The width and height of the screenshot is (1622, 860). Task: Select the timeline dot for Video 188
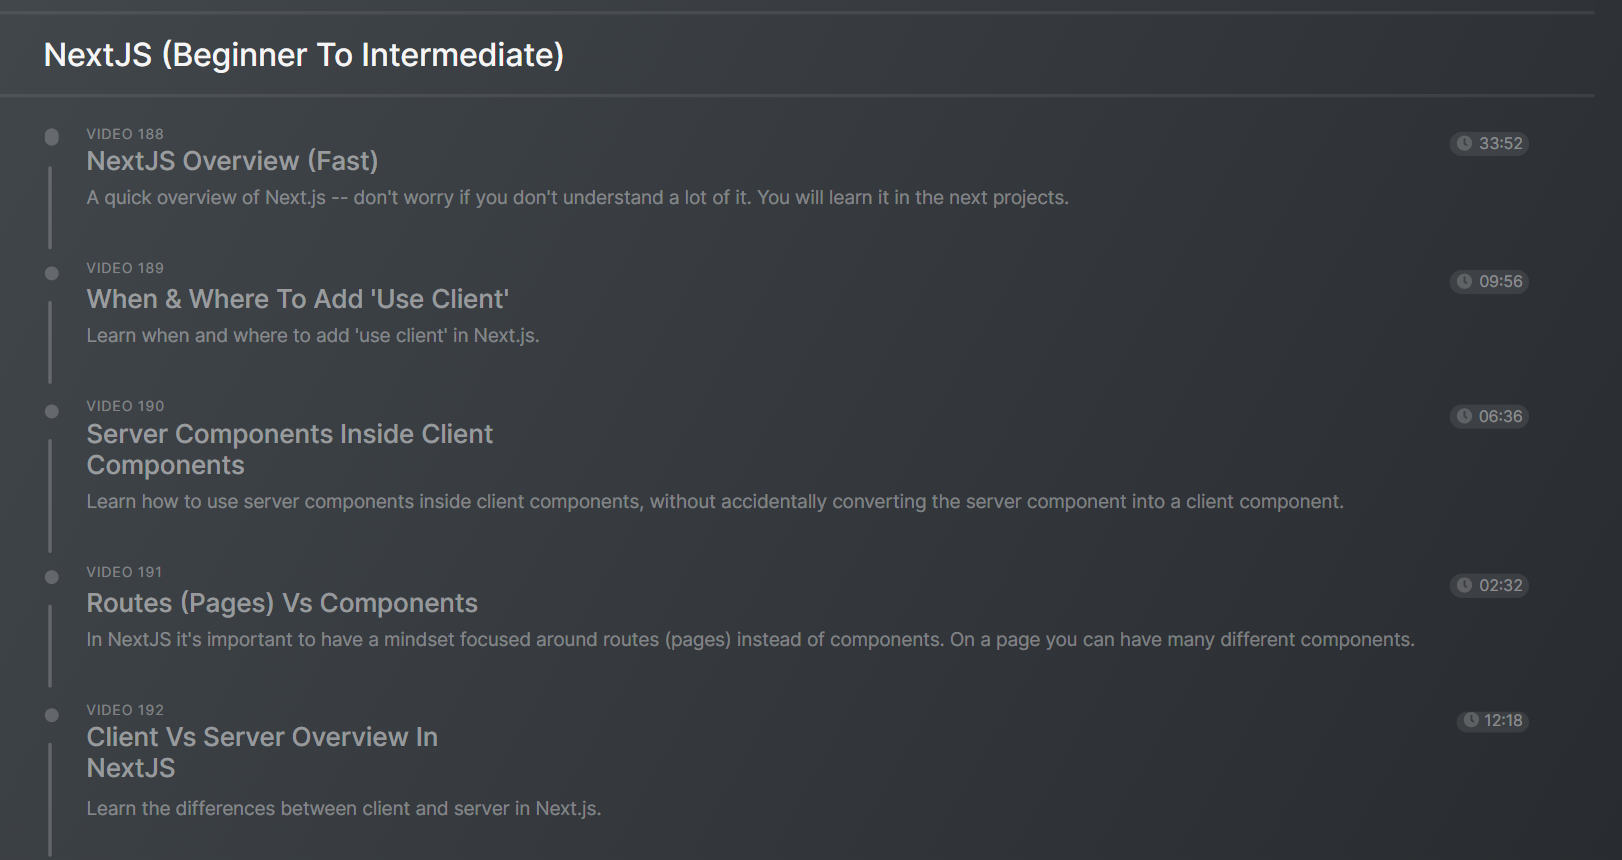[52, 137]
